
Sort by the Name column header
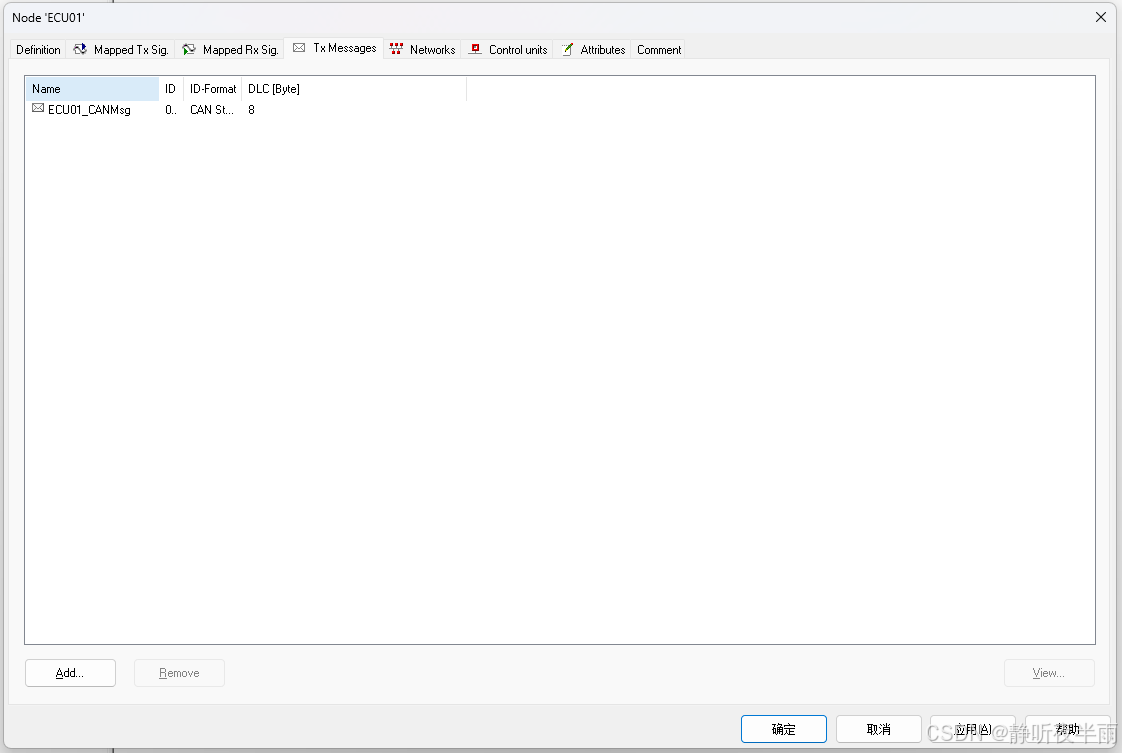tap(92, 89)
